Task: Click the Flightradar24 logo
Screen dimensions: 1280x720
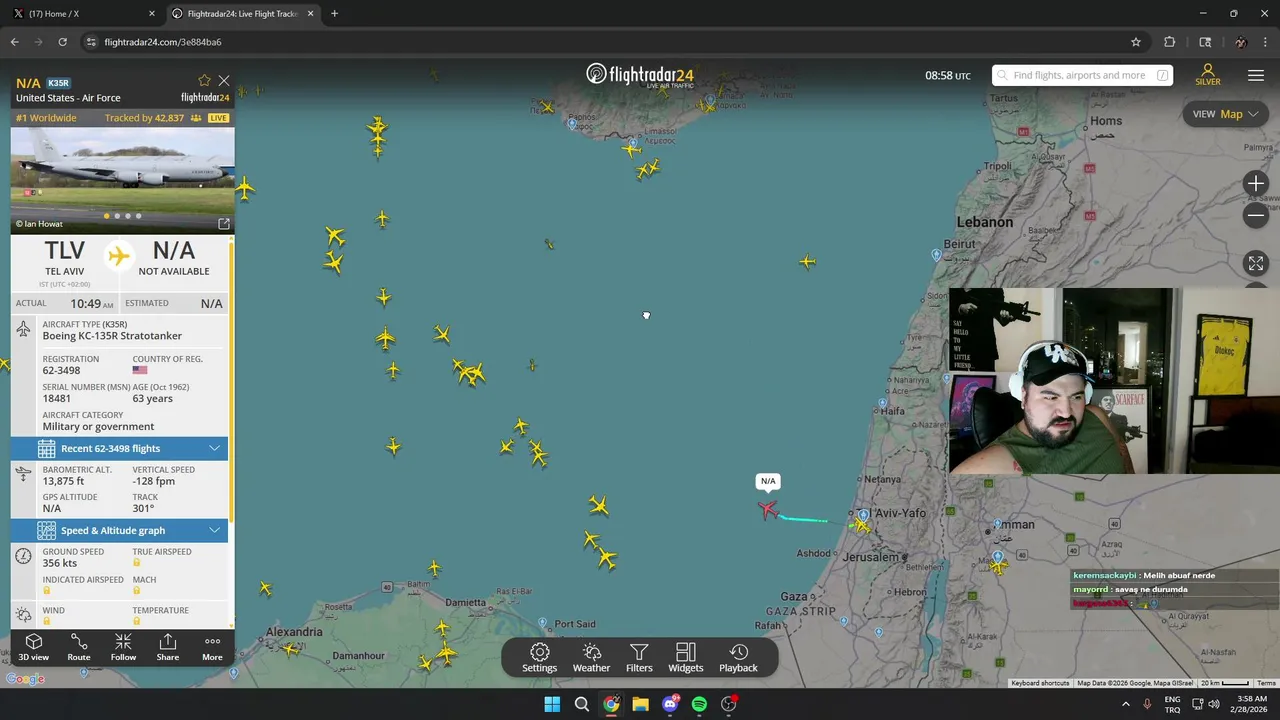Action: (640, 75)
